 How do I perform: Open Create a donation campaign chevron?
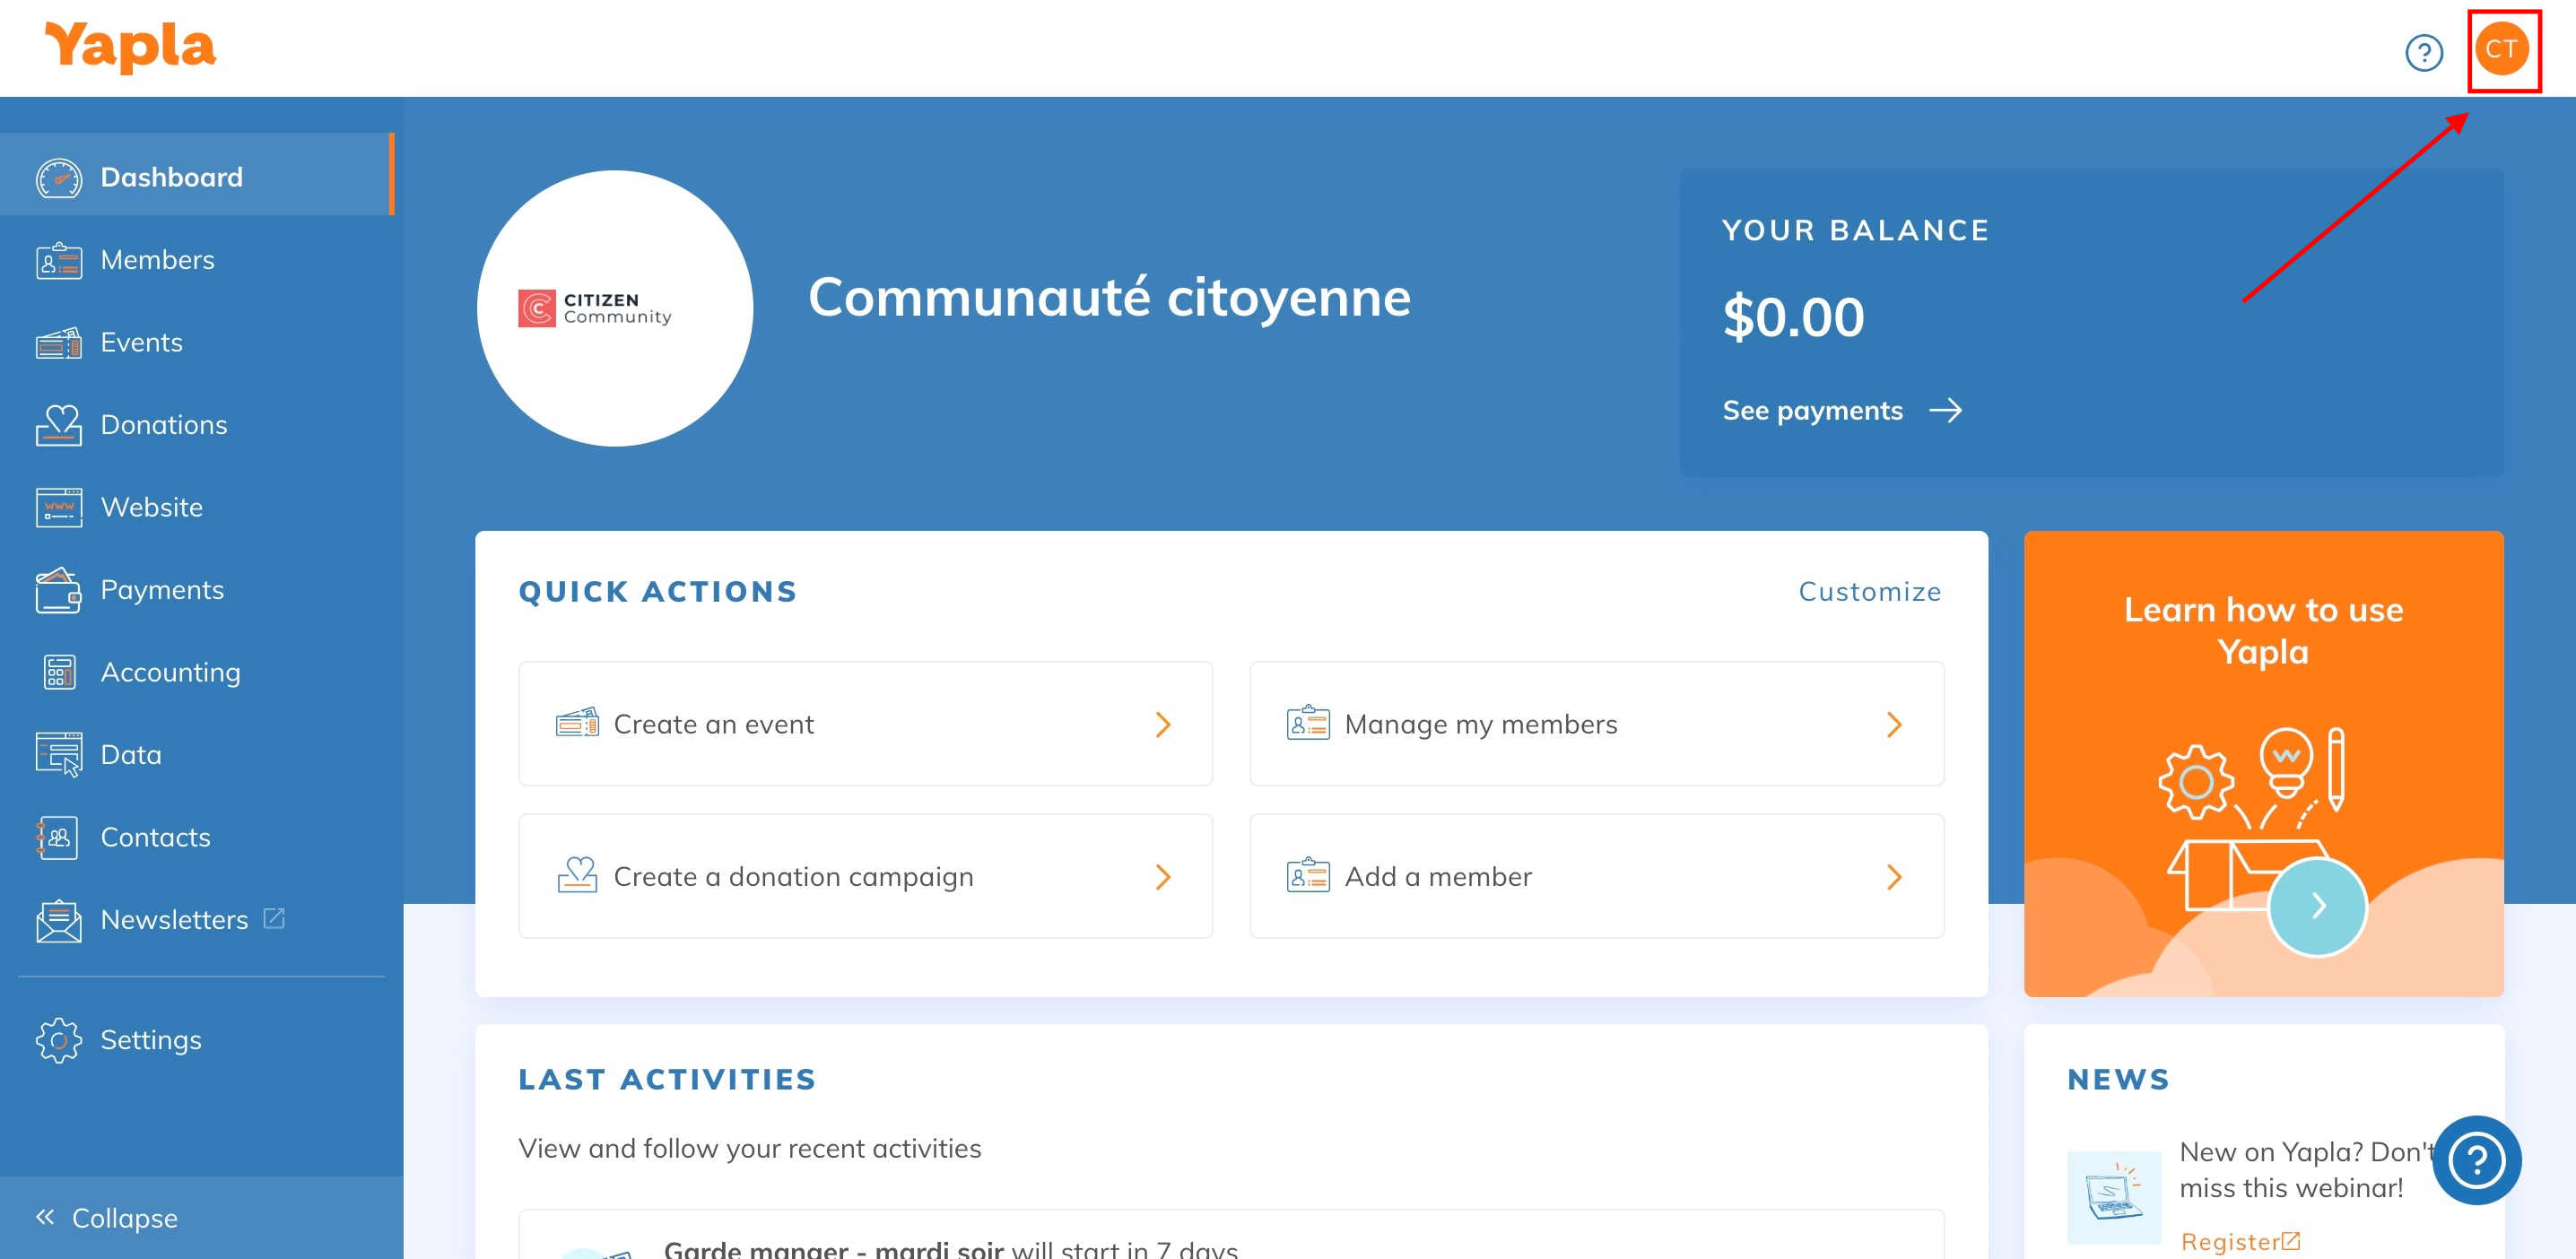click(x=1162, y=877)
